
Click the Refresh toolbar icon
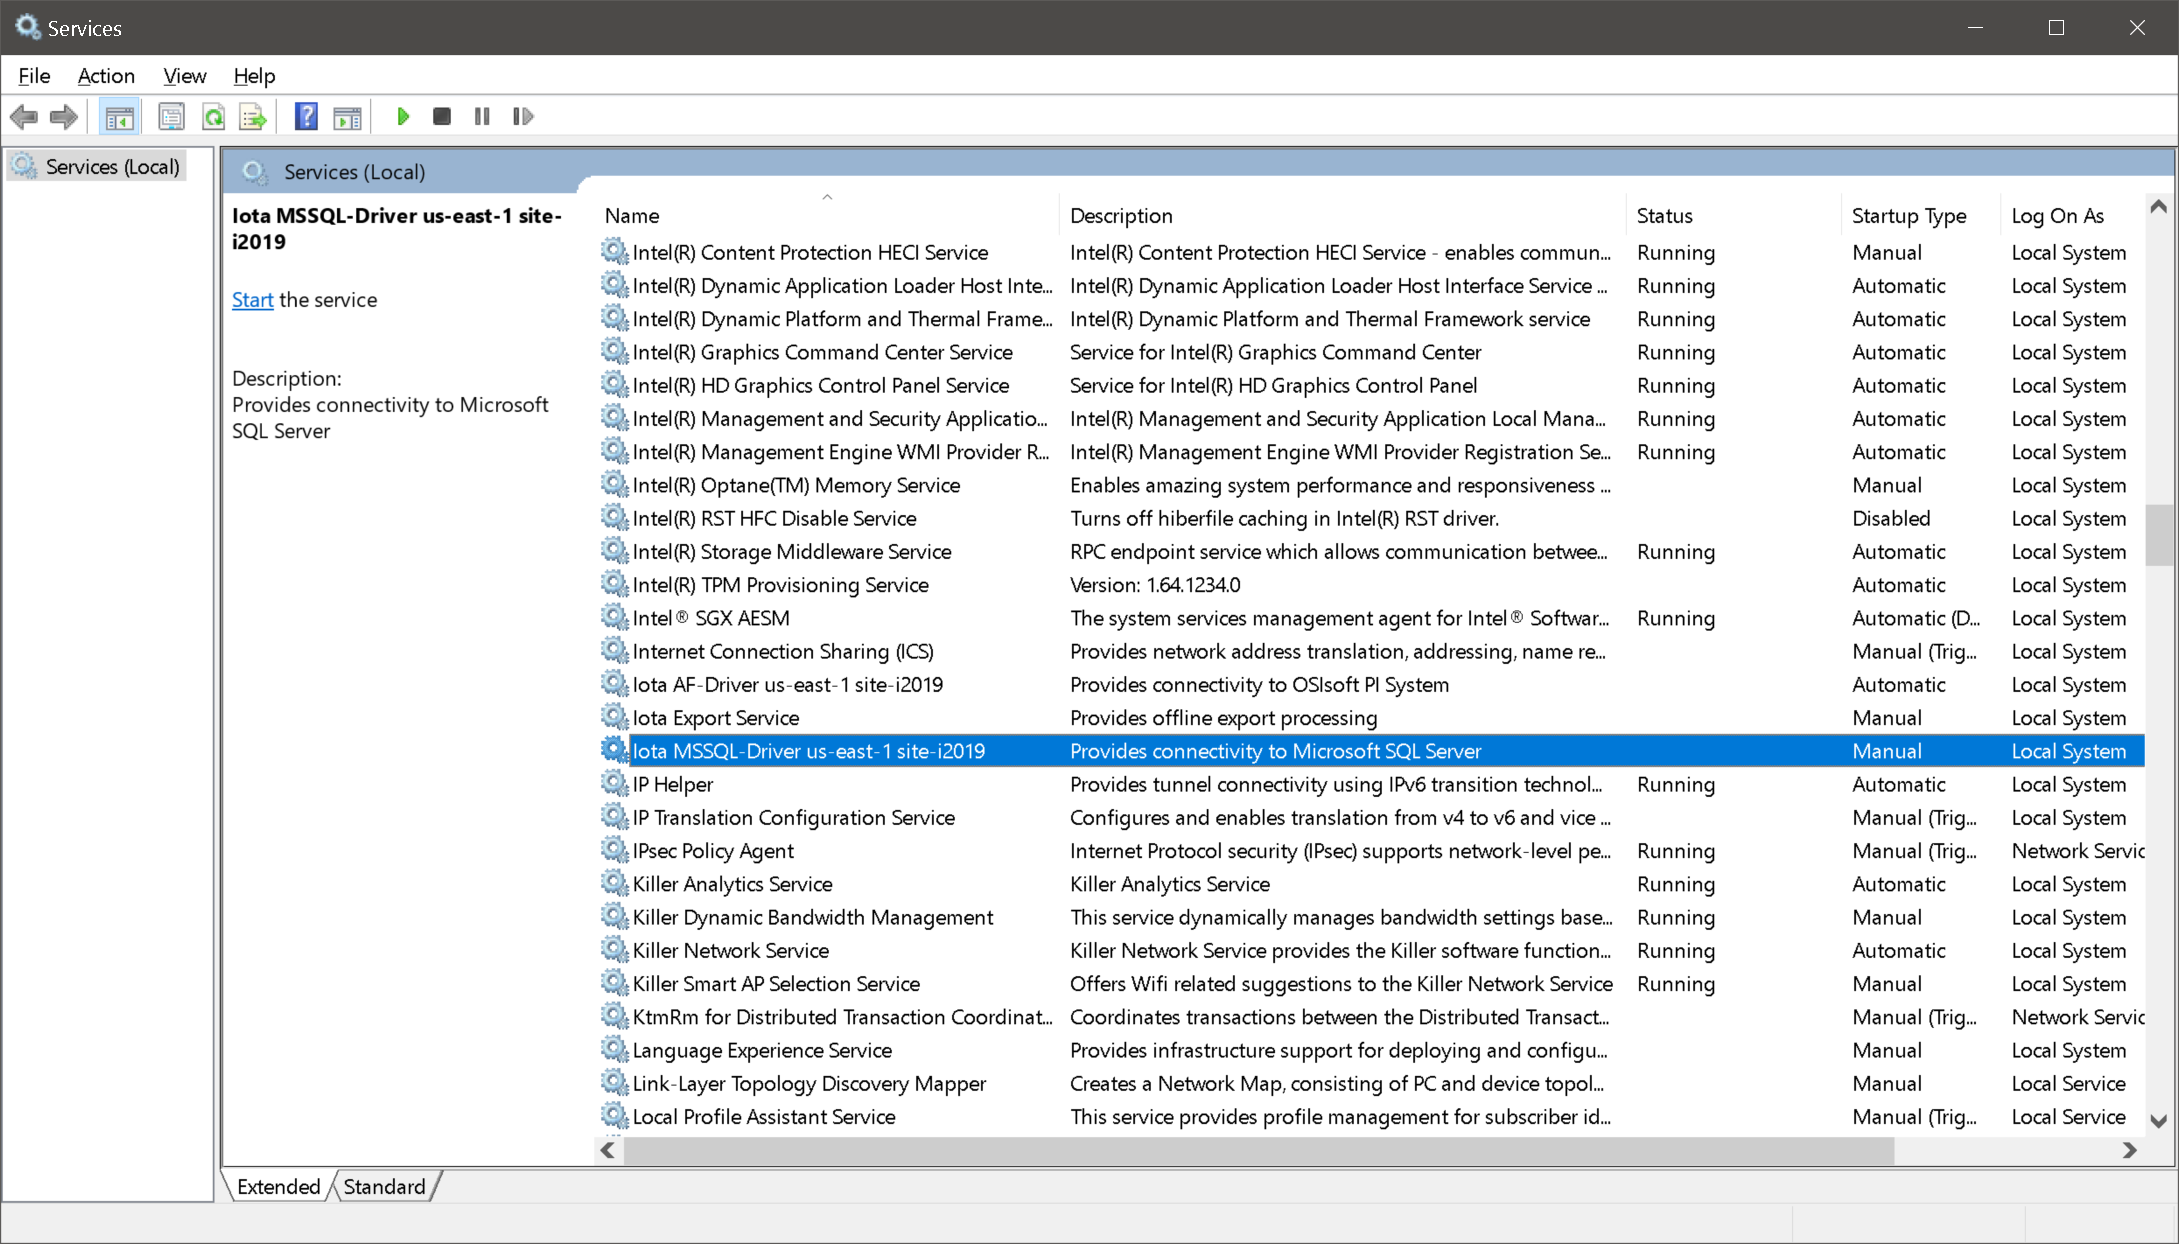213,117
